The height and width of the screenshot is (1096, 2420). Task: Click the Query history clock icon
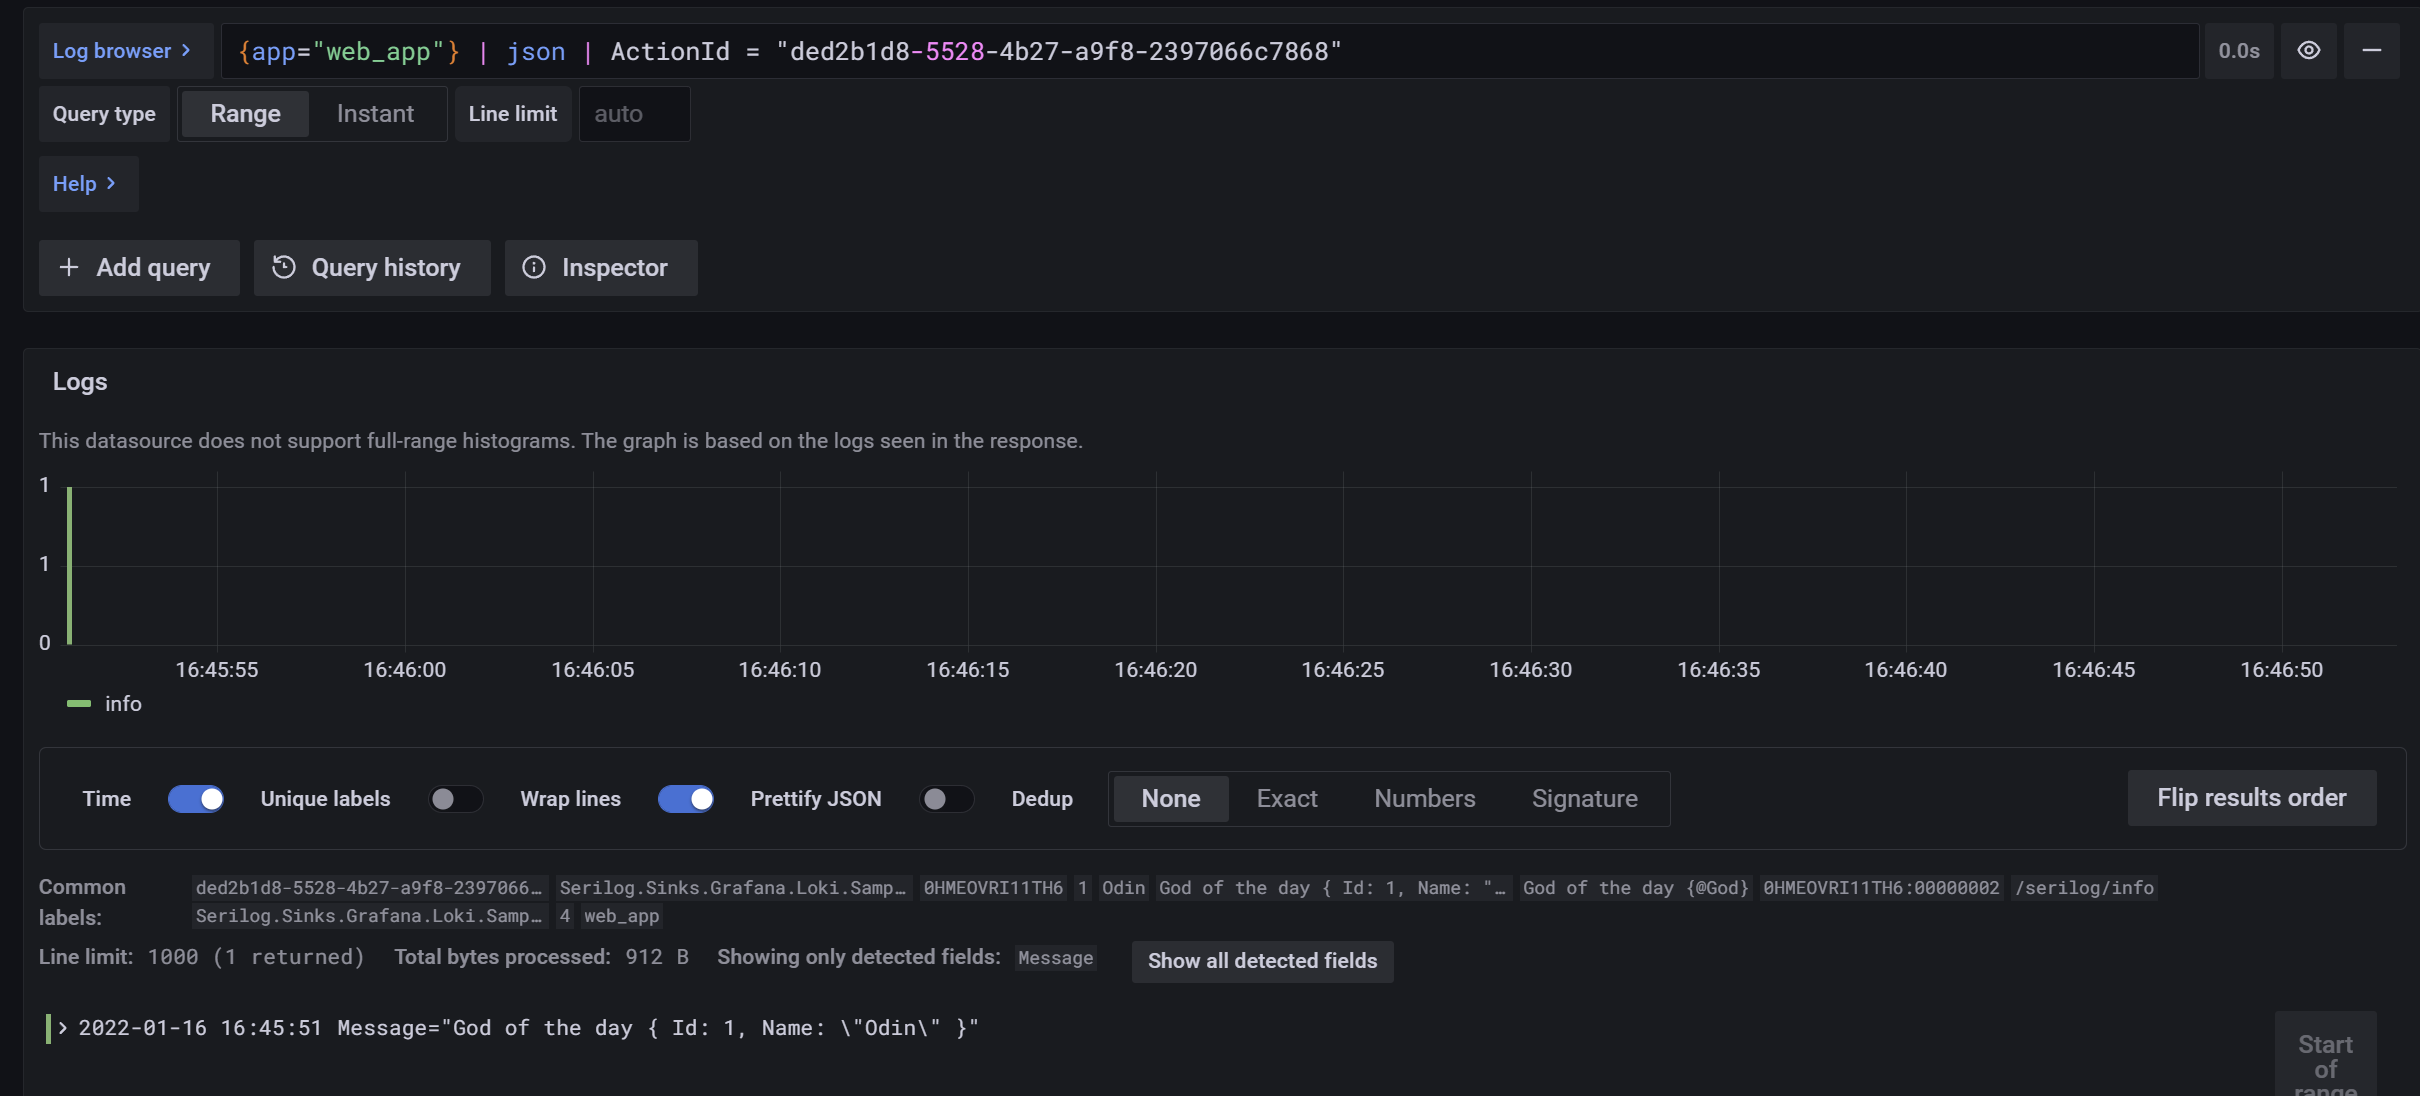(x=284, y=268)
